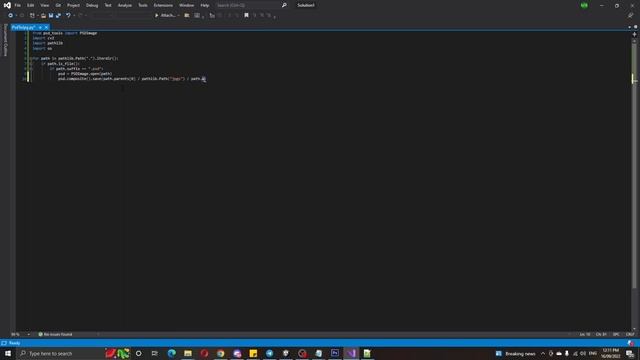Image resolution: width=640 pixels, height=360 pixels.
Task: Open the Action Center notifications icon
Action: coord(630,353)
